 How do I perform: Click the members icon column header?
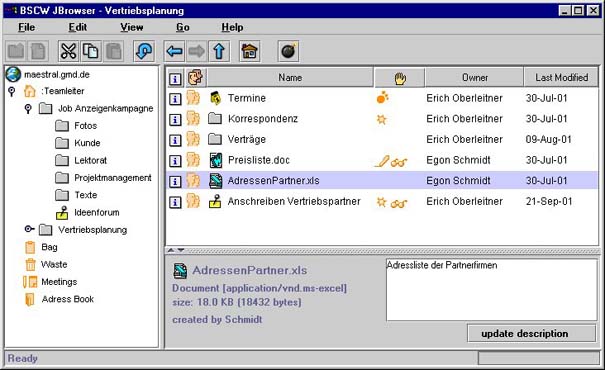pyautogui.click(x=196, y=77)
